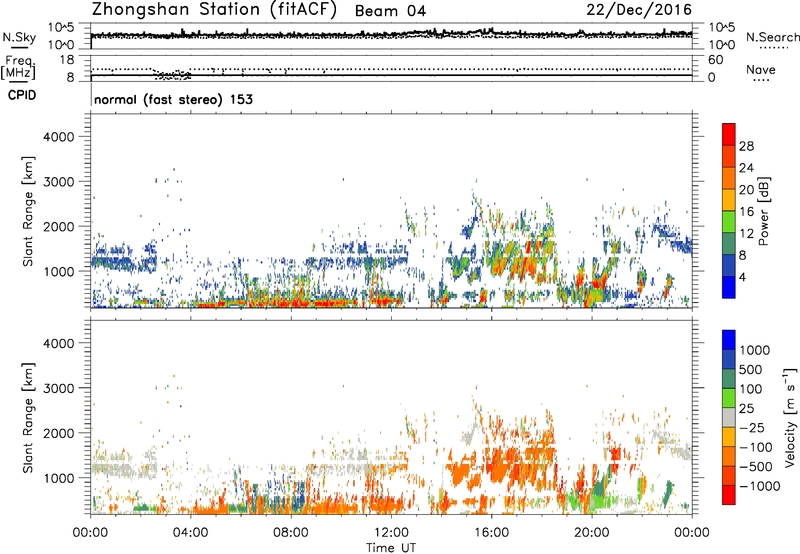Click the 4000 tick in the velocity panel
The height and width of the screenshot is (554, 800).
59,343
